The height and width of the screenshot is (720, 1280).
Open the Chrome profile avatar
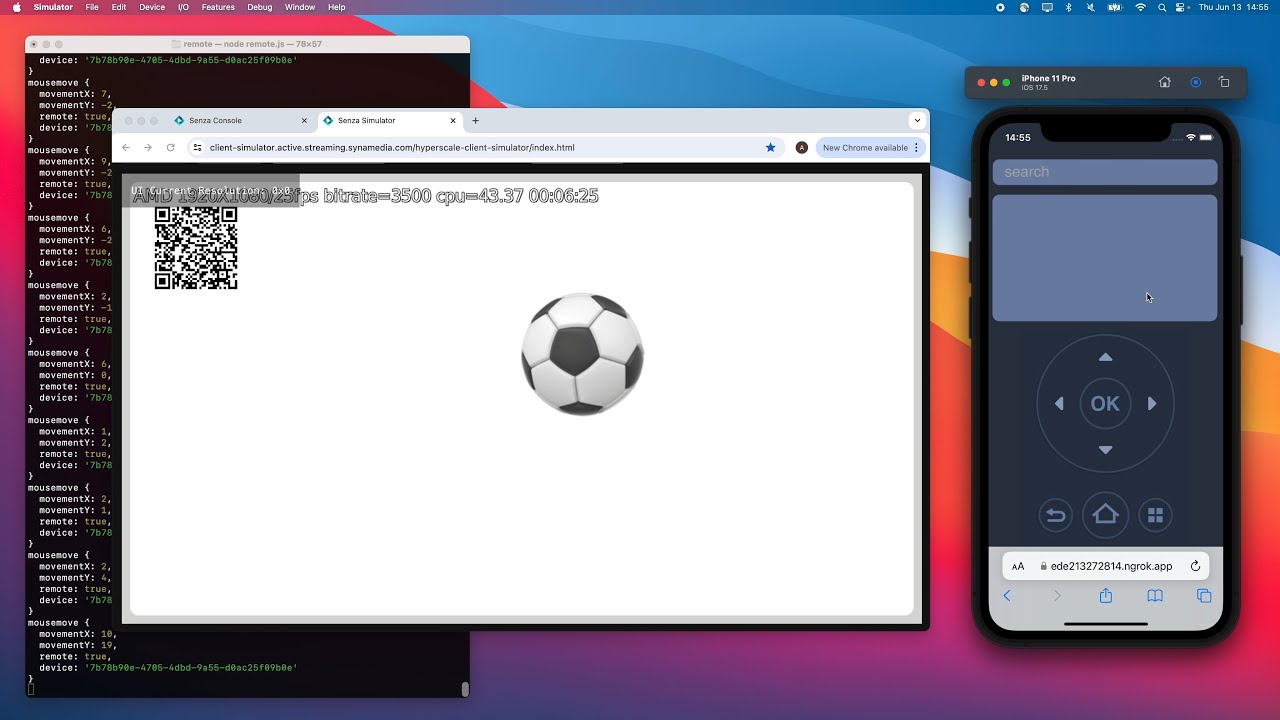[801, 147]
